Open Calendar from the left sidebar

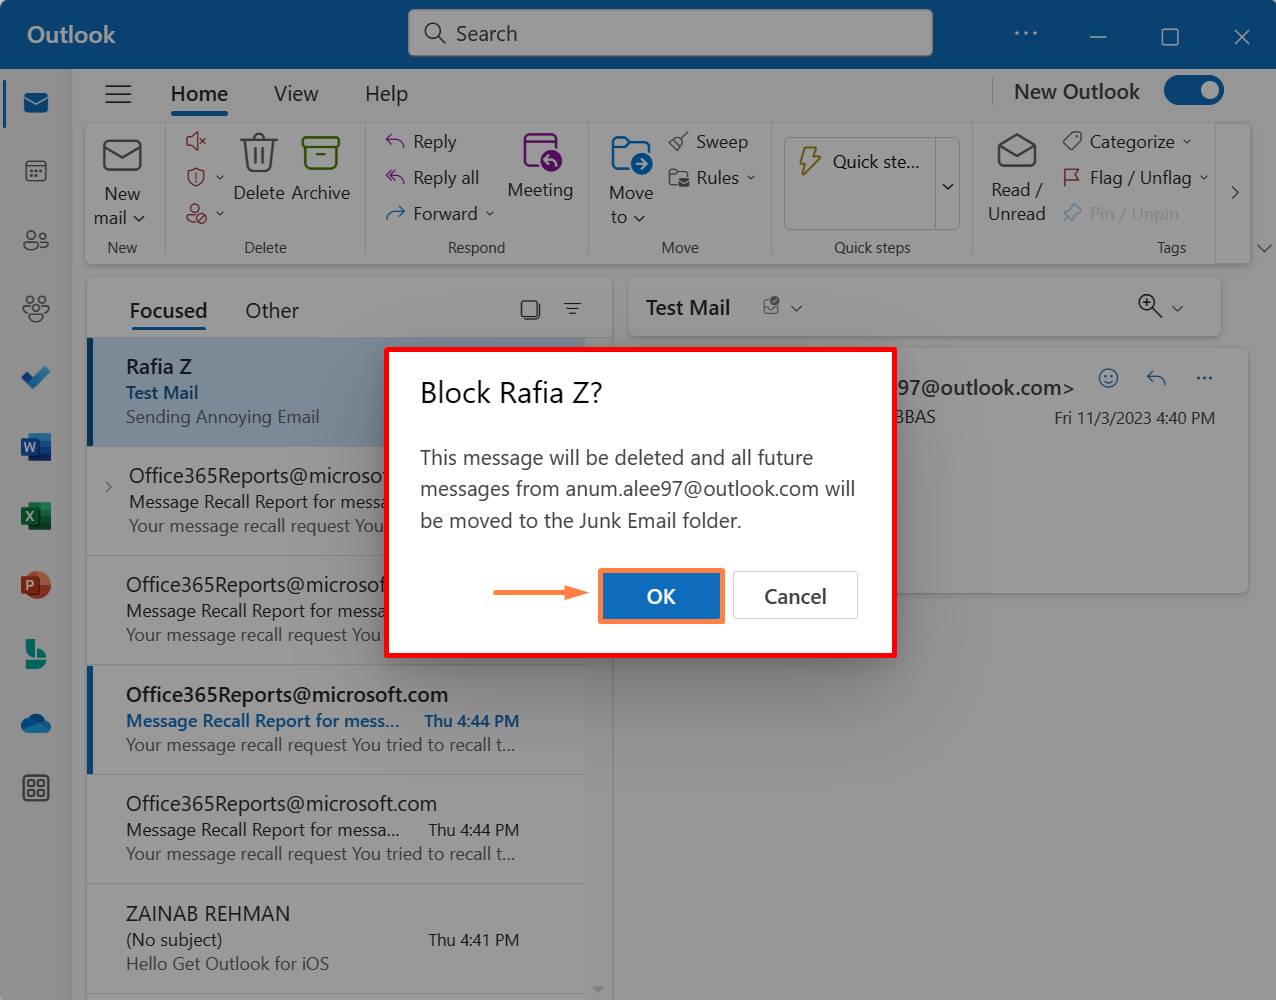tap(36, 172)
